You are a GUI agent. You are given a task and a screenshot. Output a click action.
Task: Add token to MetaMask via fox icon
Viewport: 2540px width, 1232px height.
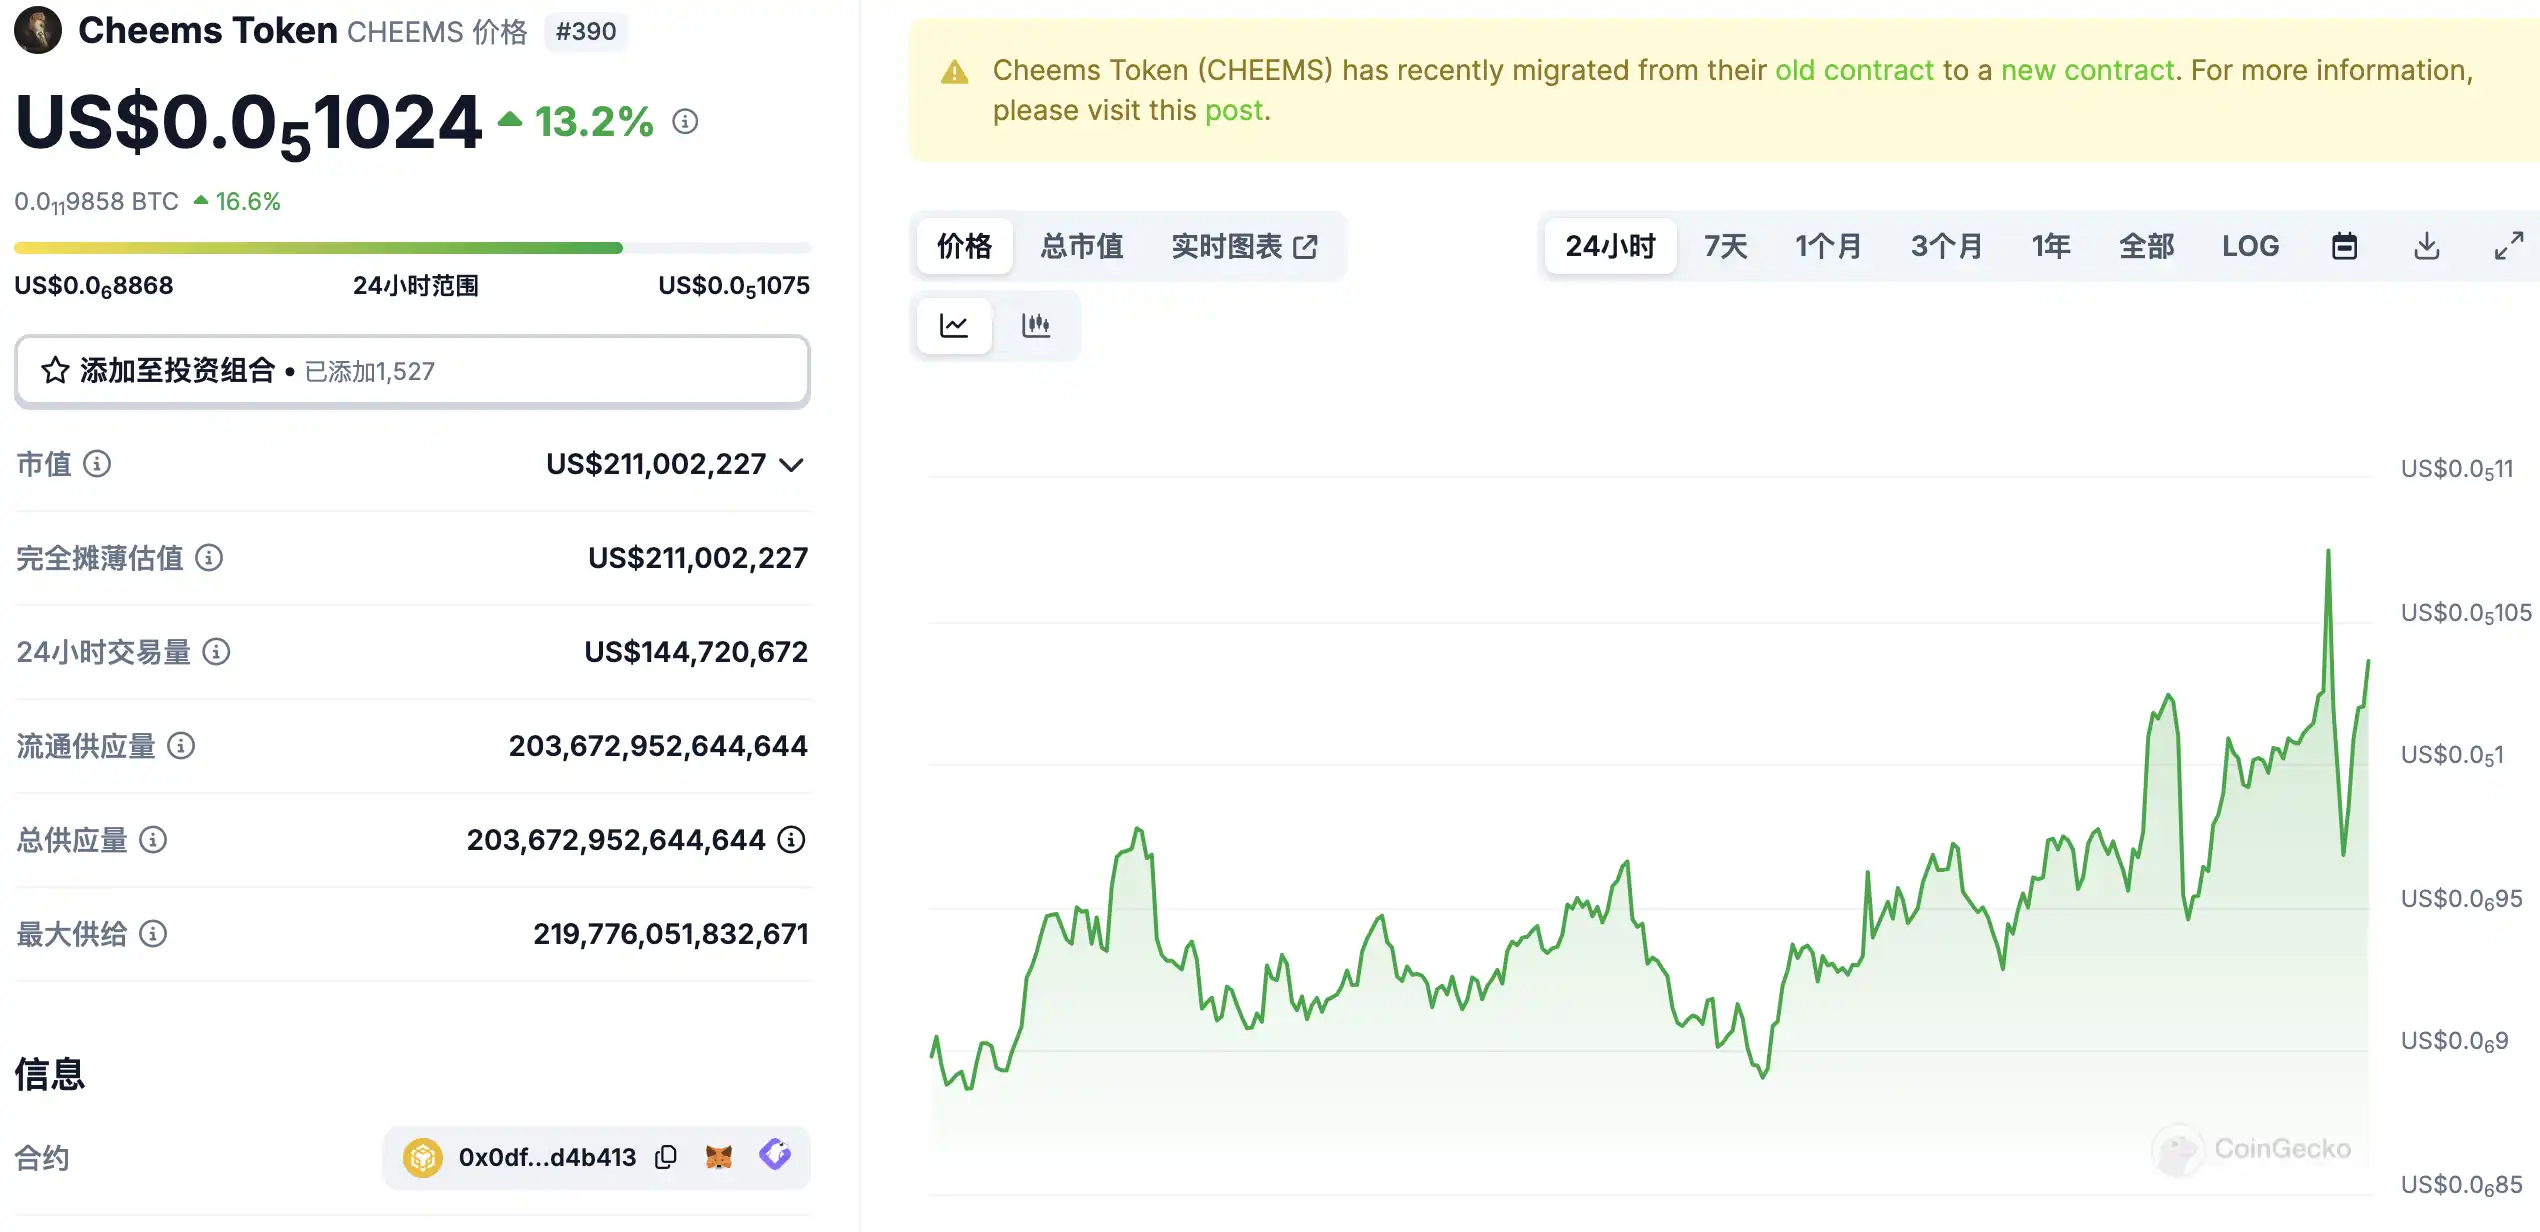point(719,1157)
